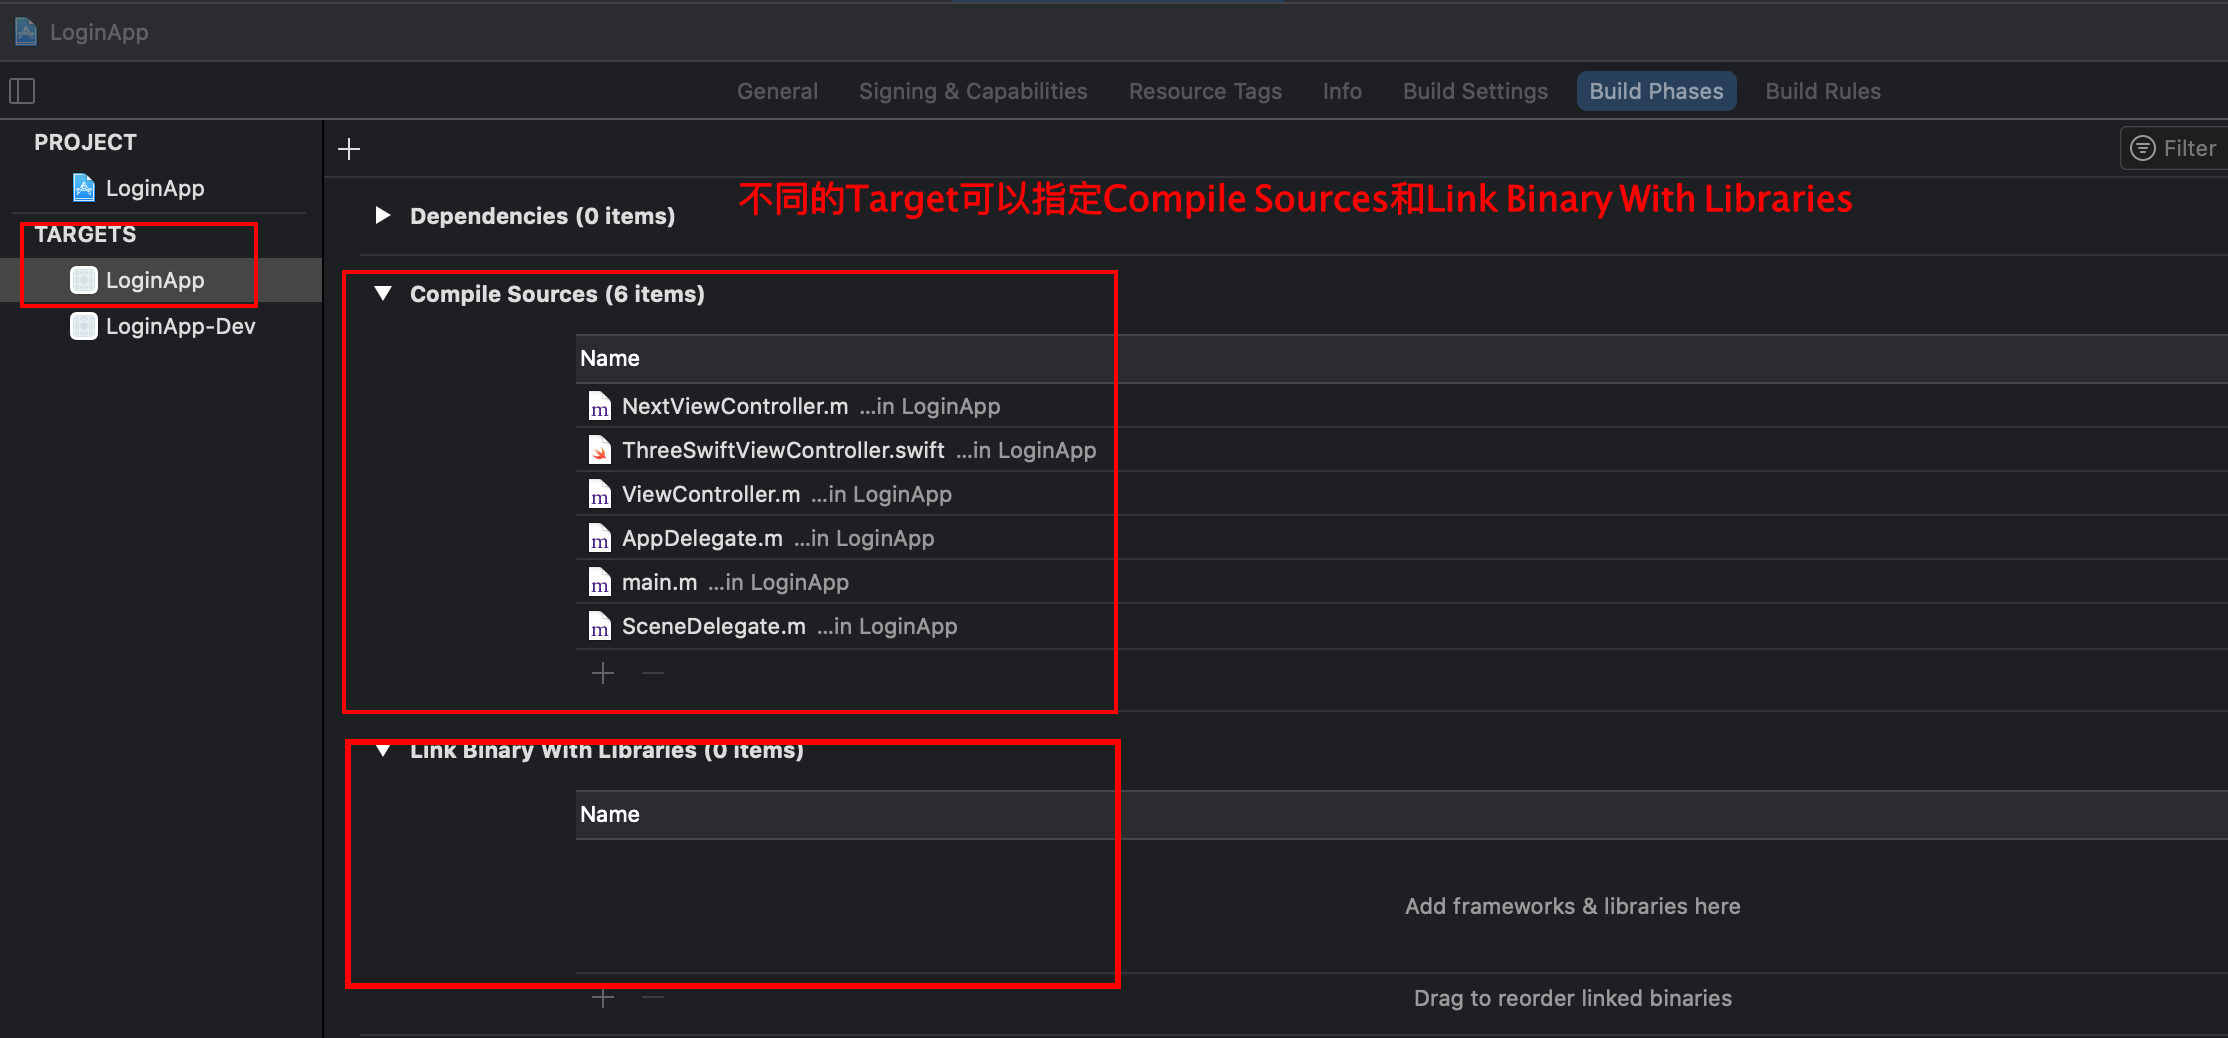Collapse the Link Binary With Libraries section
This screenshot has width=2228, height=1038.
tap(382, 750)
